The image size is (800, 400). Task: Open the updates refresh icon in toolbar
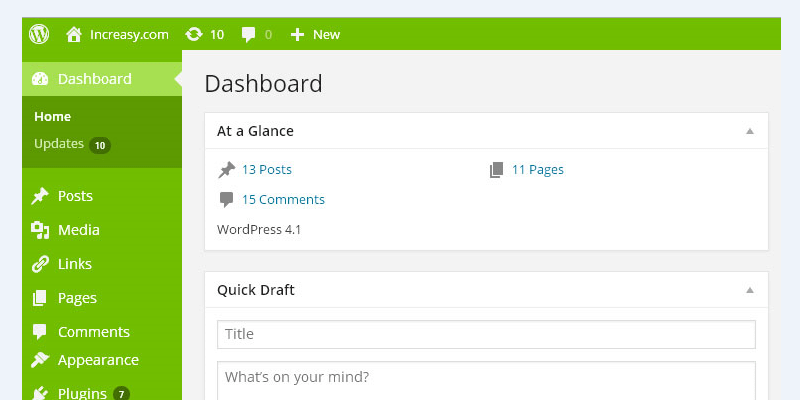(194, 34)
